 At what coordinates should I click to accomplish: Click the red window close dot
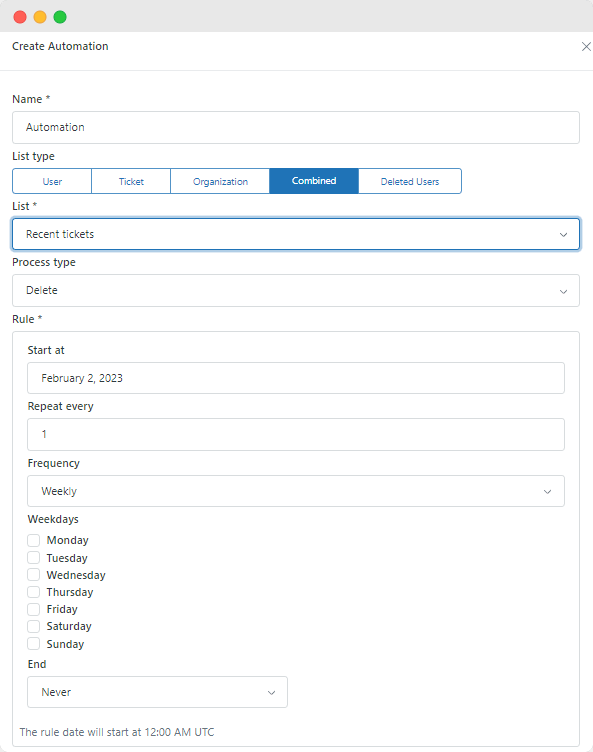pos(20,17)
